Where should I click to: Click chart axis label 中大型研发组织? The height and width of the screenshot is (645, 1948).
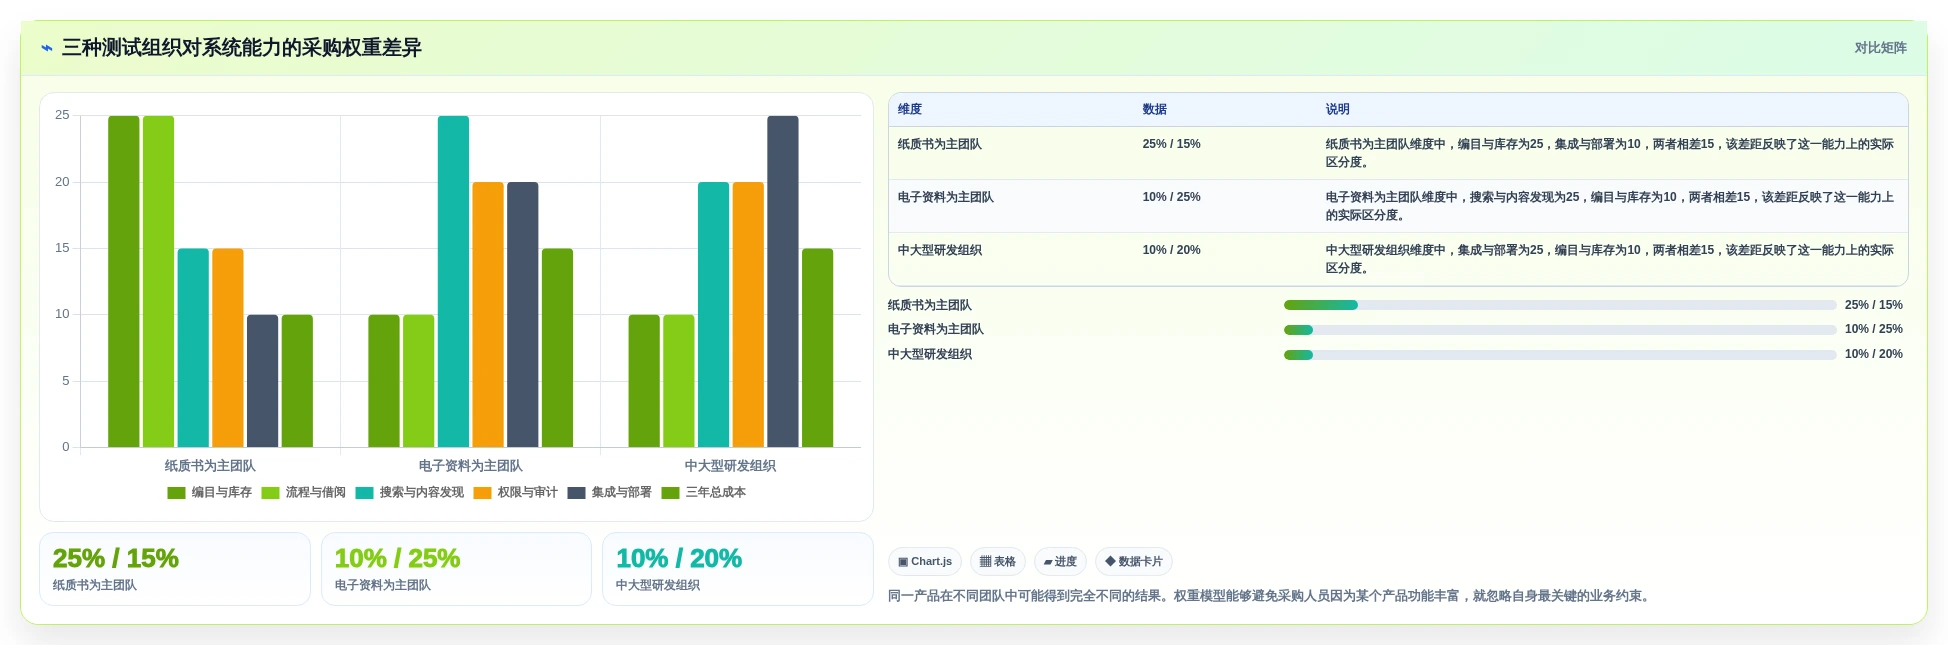click(x=731, y=466)
